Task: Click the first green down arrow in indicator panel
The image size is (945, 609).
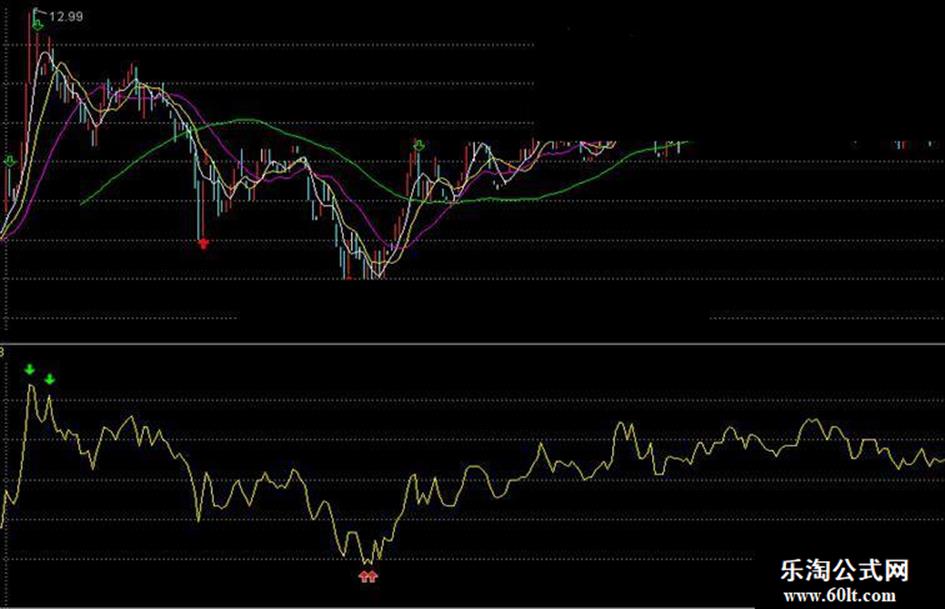Action: (x=30, y=370)
